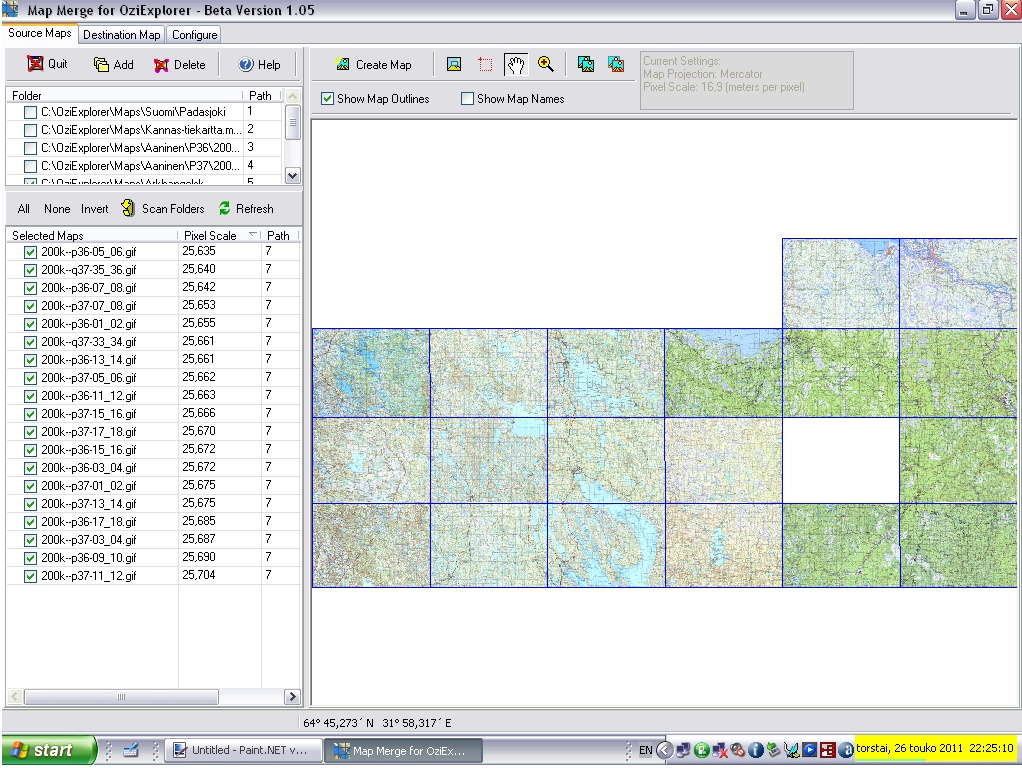Add a new map folder

(113, 65)
